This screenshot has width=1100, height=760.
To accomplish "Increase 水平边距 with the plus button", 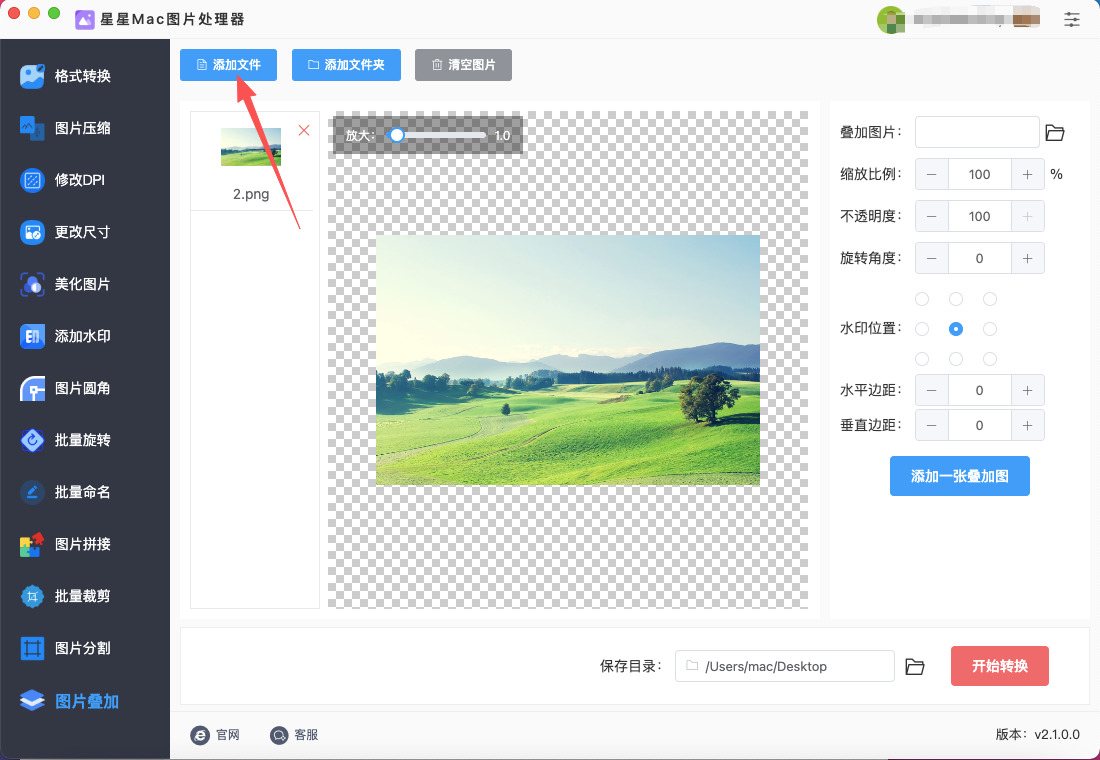I will [1028, 390].
